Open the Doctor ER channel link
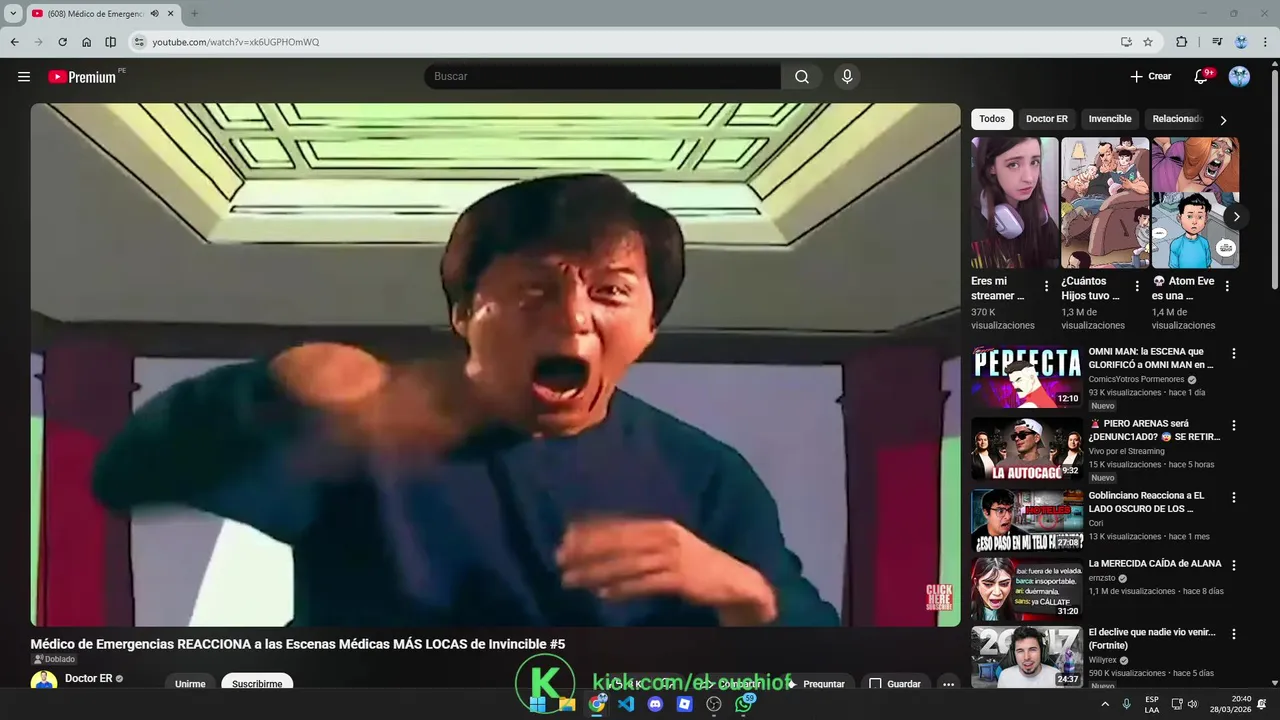Screen dimensions: 1280x720 click(x=89, y=679)
